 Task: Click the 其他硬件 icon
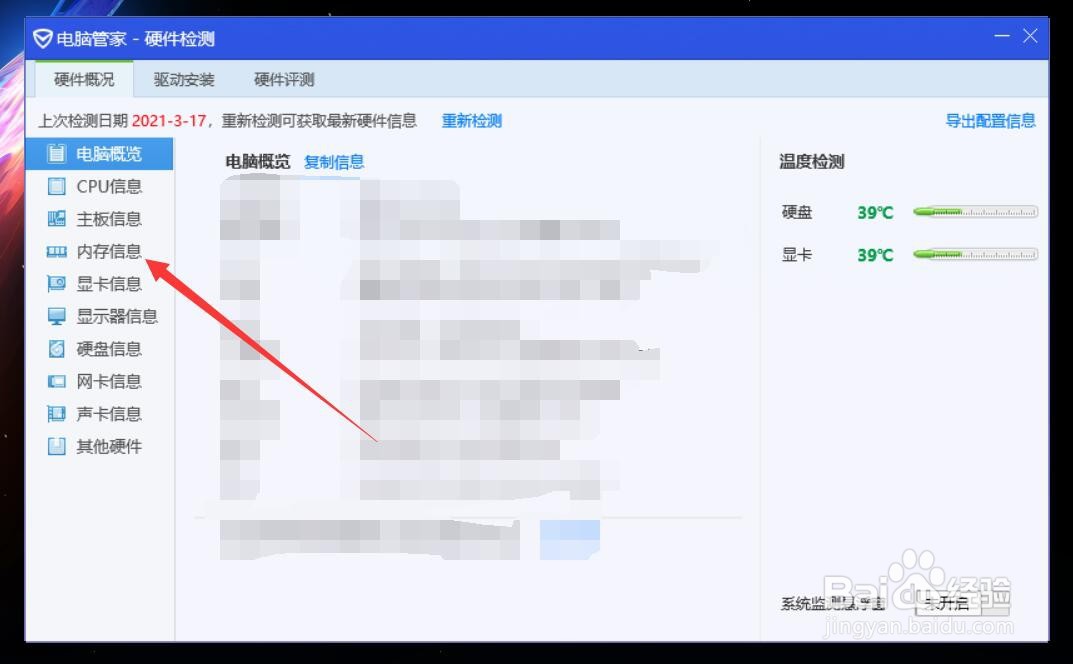tap(56, 446)
